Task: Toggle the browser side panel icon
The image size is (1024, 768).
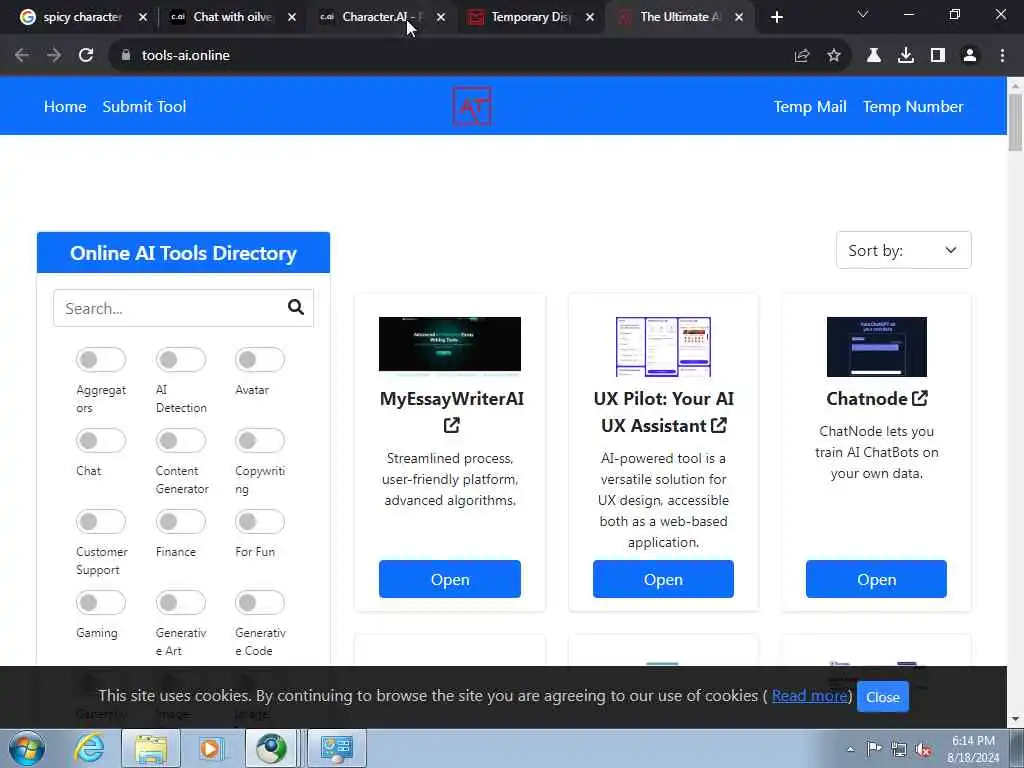Action: click(x=938, y=56)
